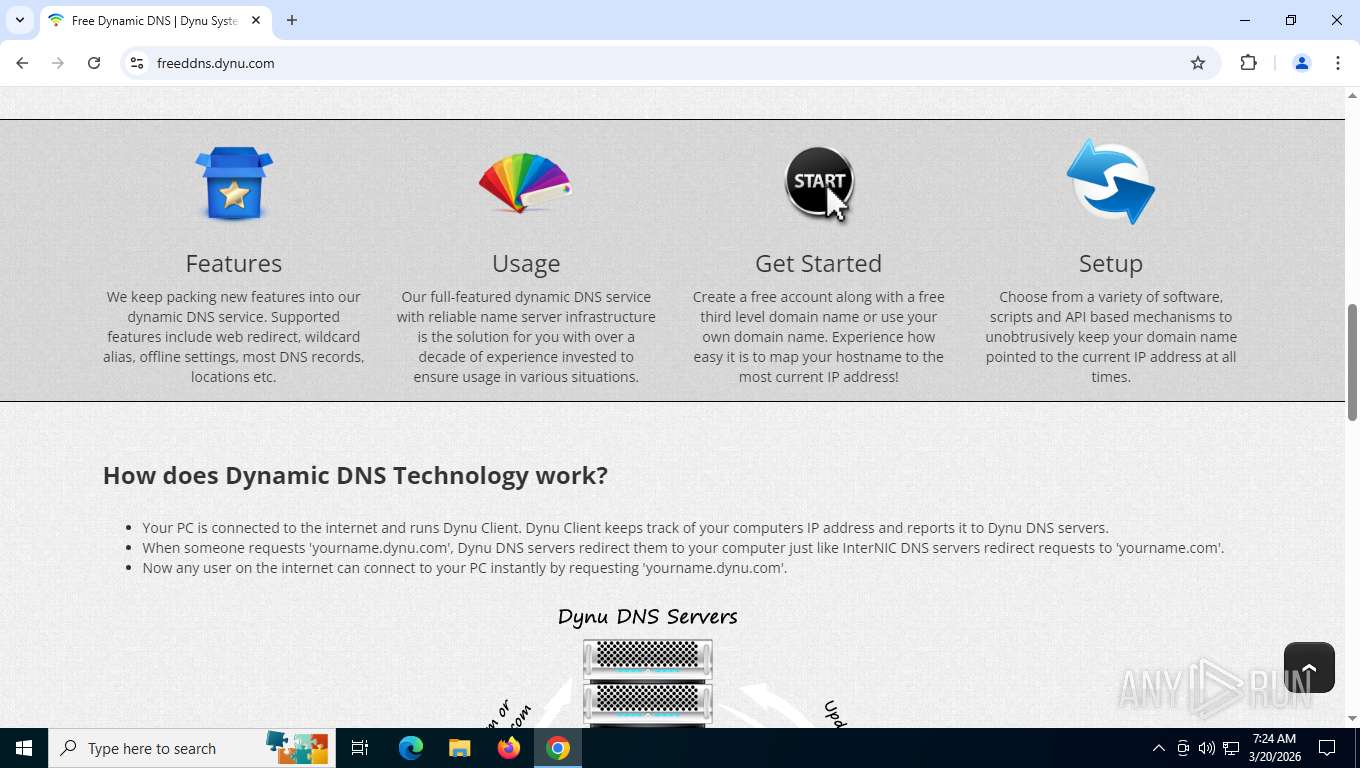Focus the address bar URL freeddns.dynu.com
This screenshot has width=1360, height=768.
215,63
